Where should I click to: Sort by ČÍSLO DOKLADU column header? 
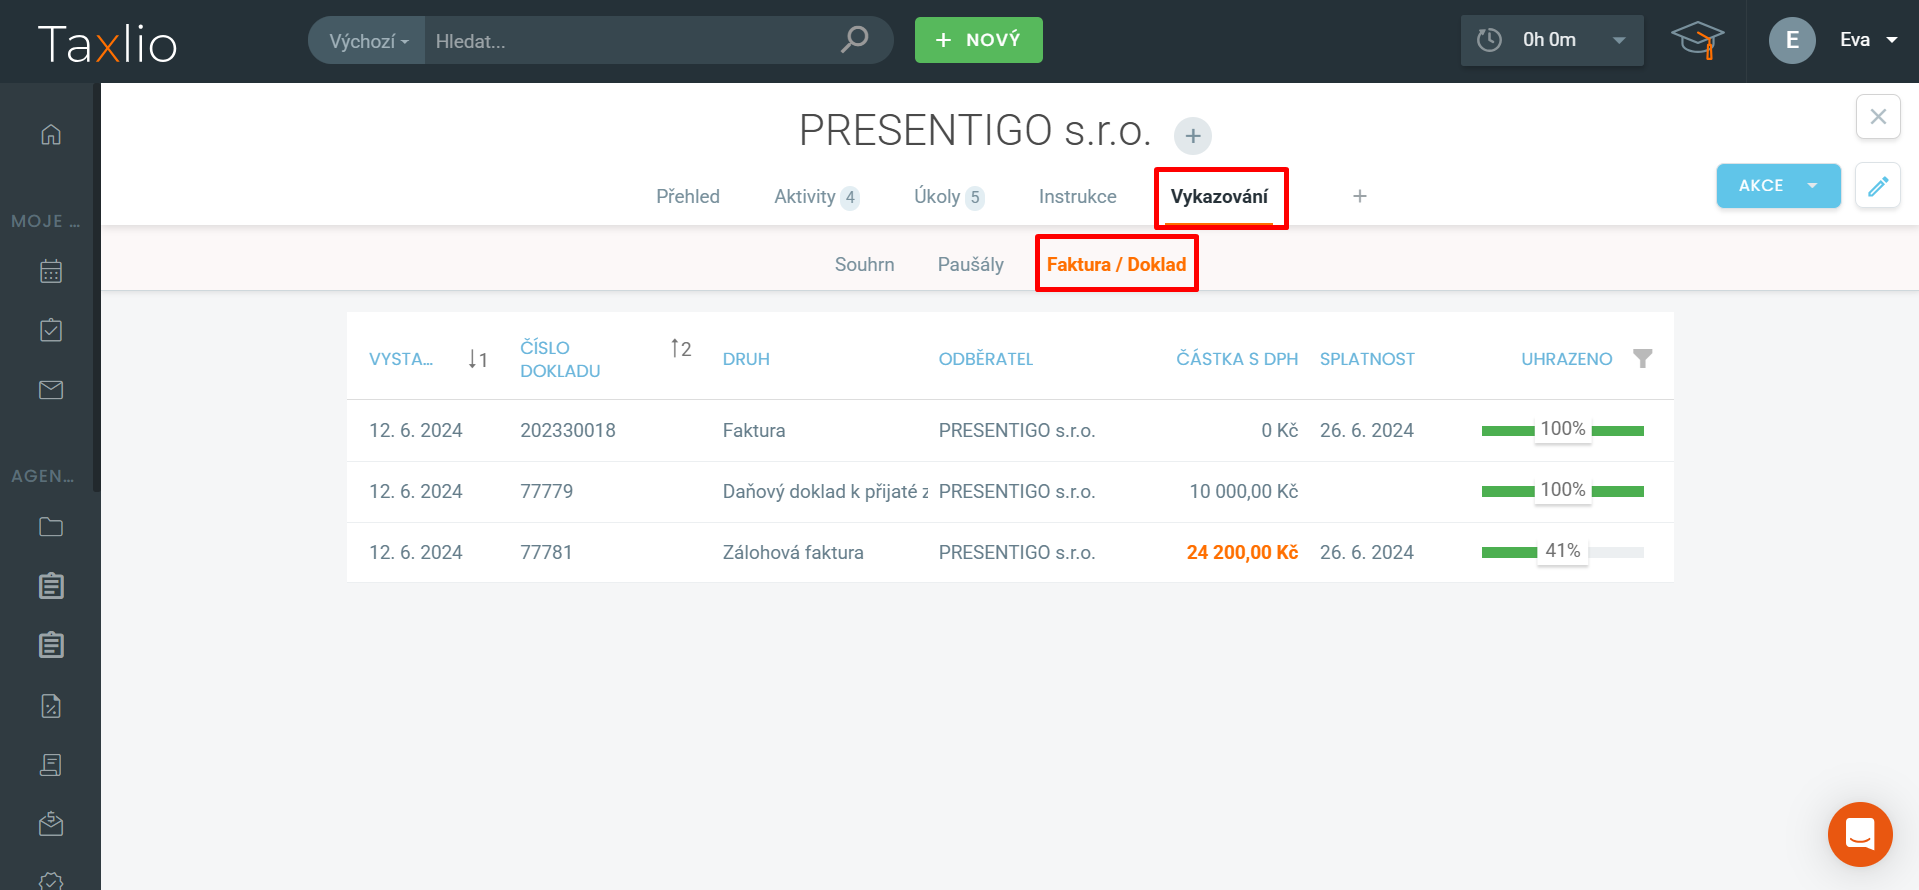pyautogui.click(x=560, y=359)
